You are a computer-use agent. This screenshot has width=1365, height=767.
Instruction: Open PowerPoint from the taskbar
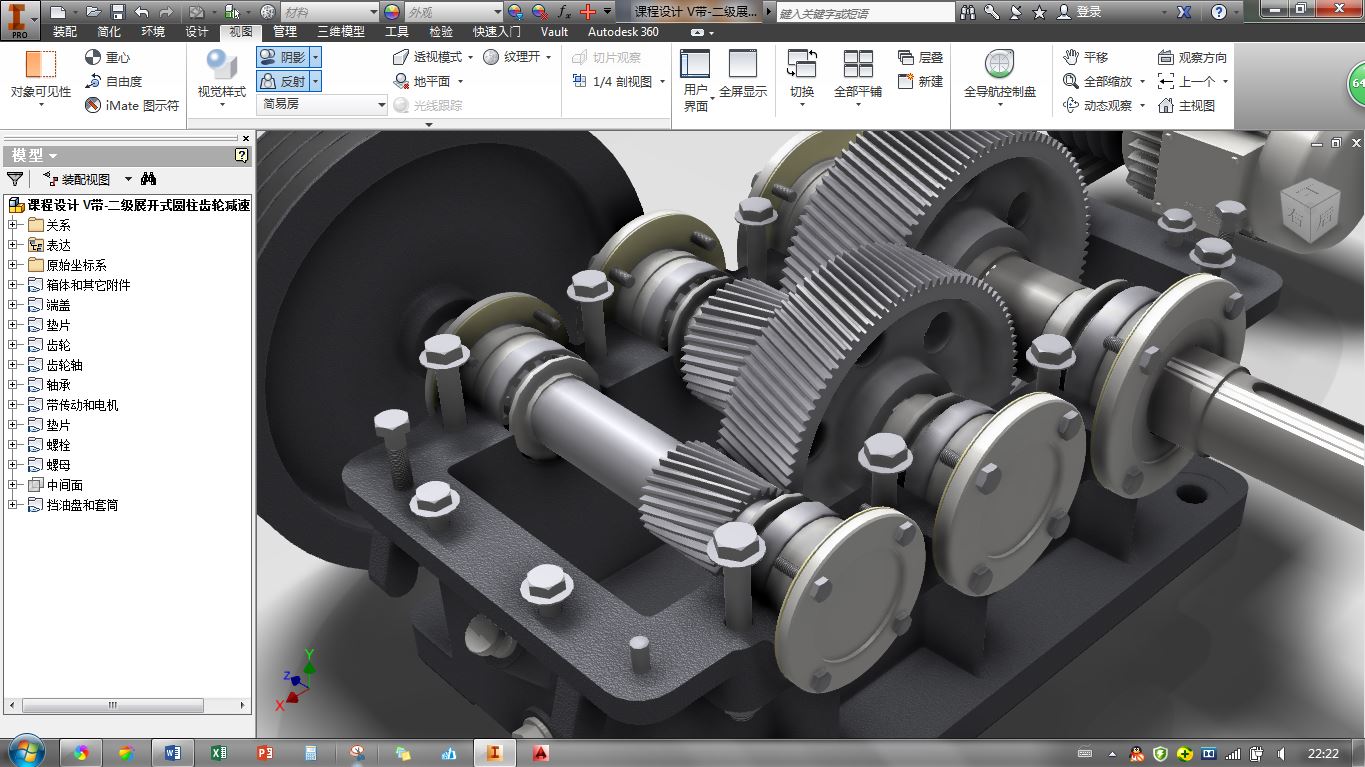click(265, 752)
